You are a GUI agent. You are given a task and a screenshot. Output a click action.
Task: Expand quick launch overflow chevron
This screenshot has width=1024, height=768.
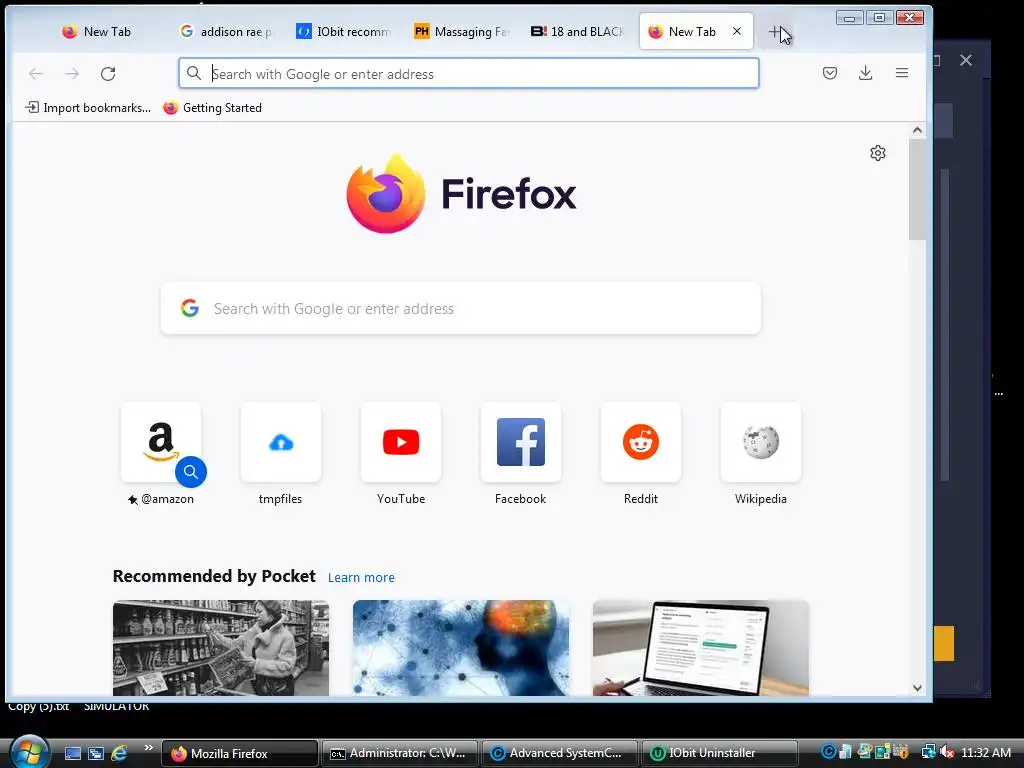149,748
